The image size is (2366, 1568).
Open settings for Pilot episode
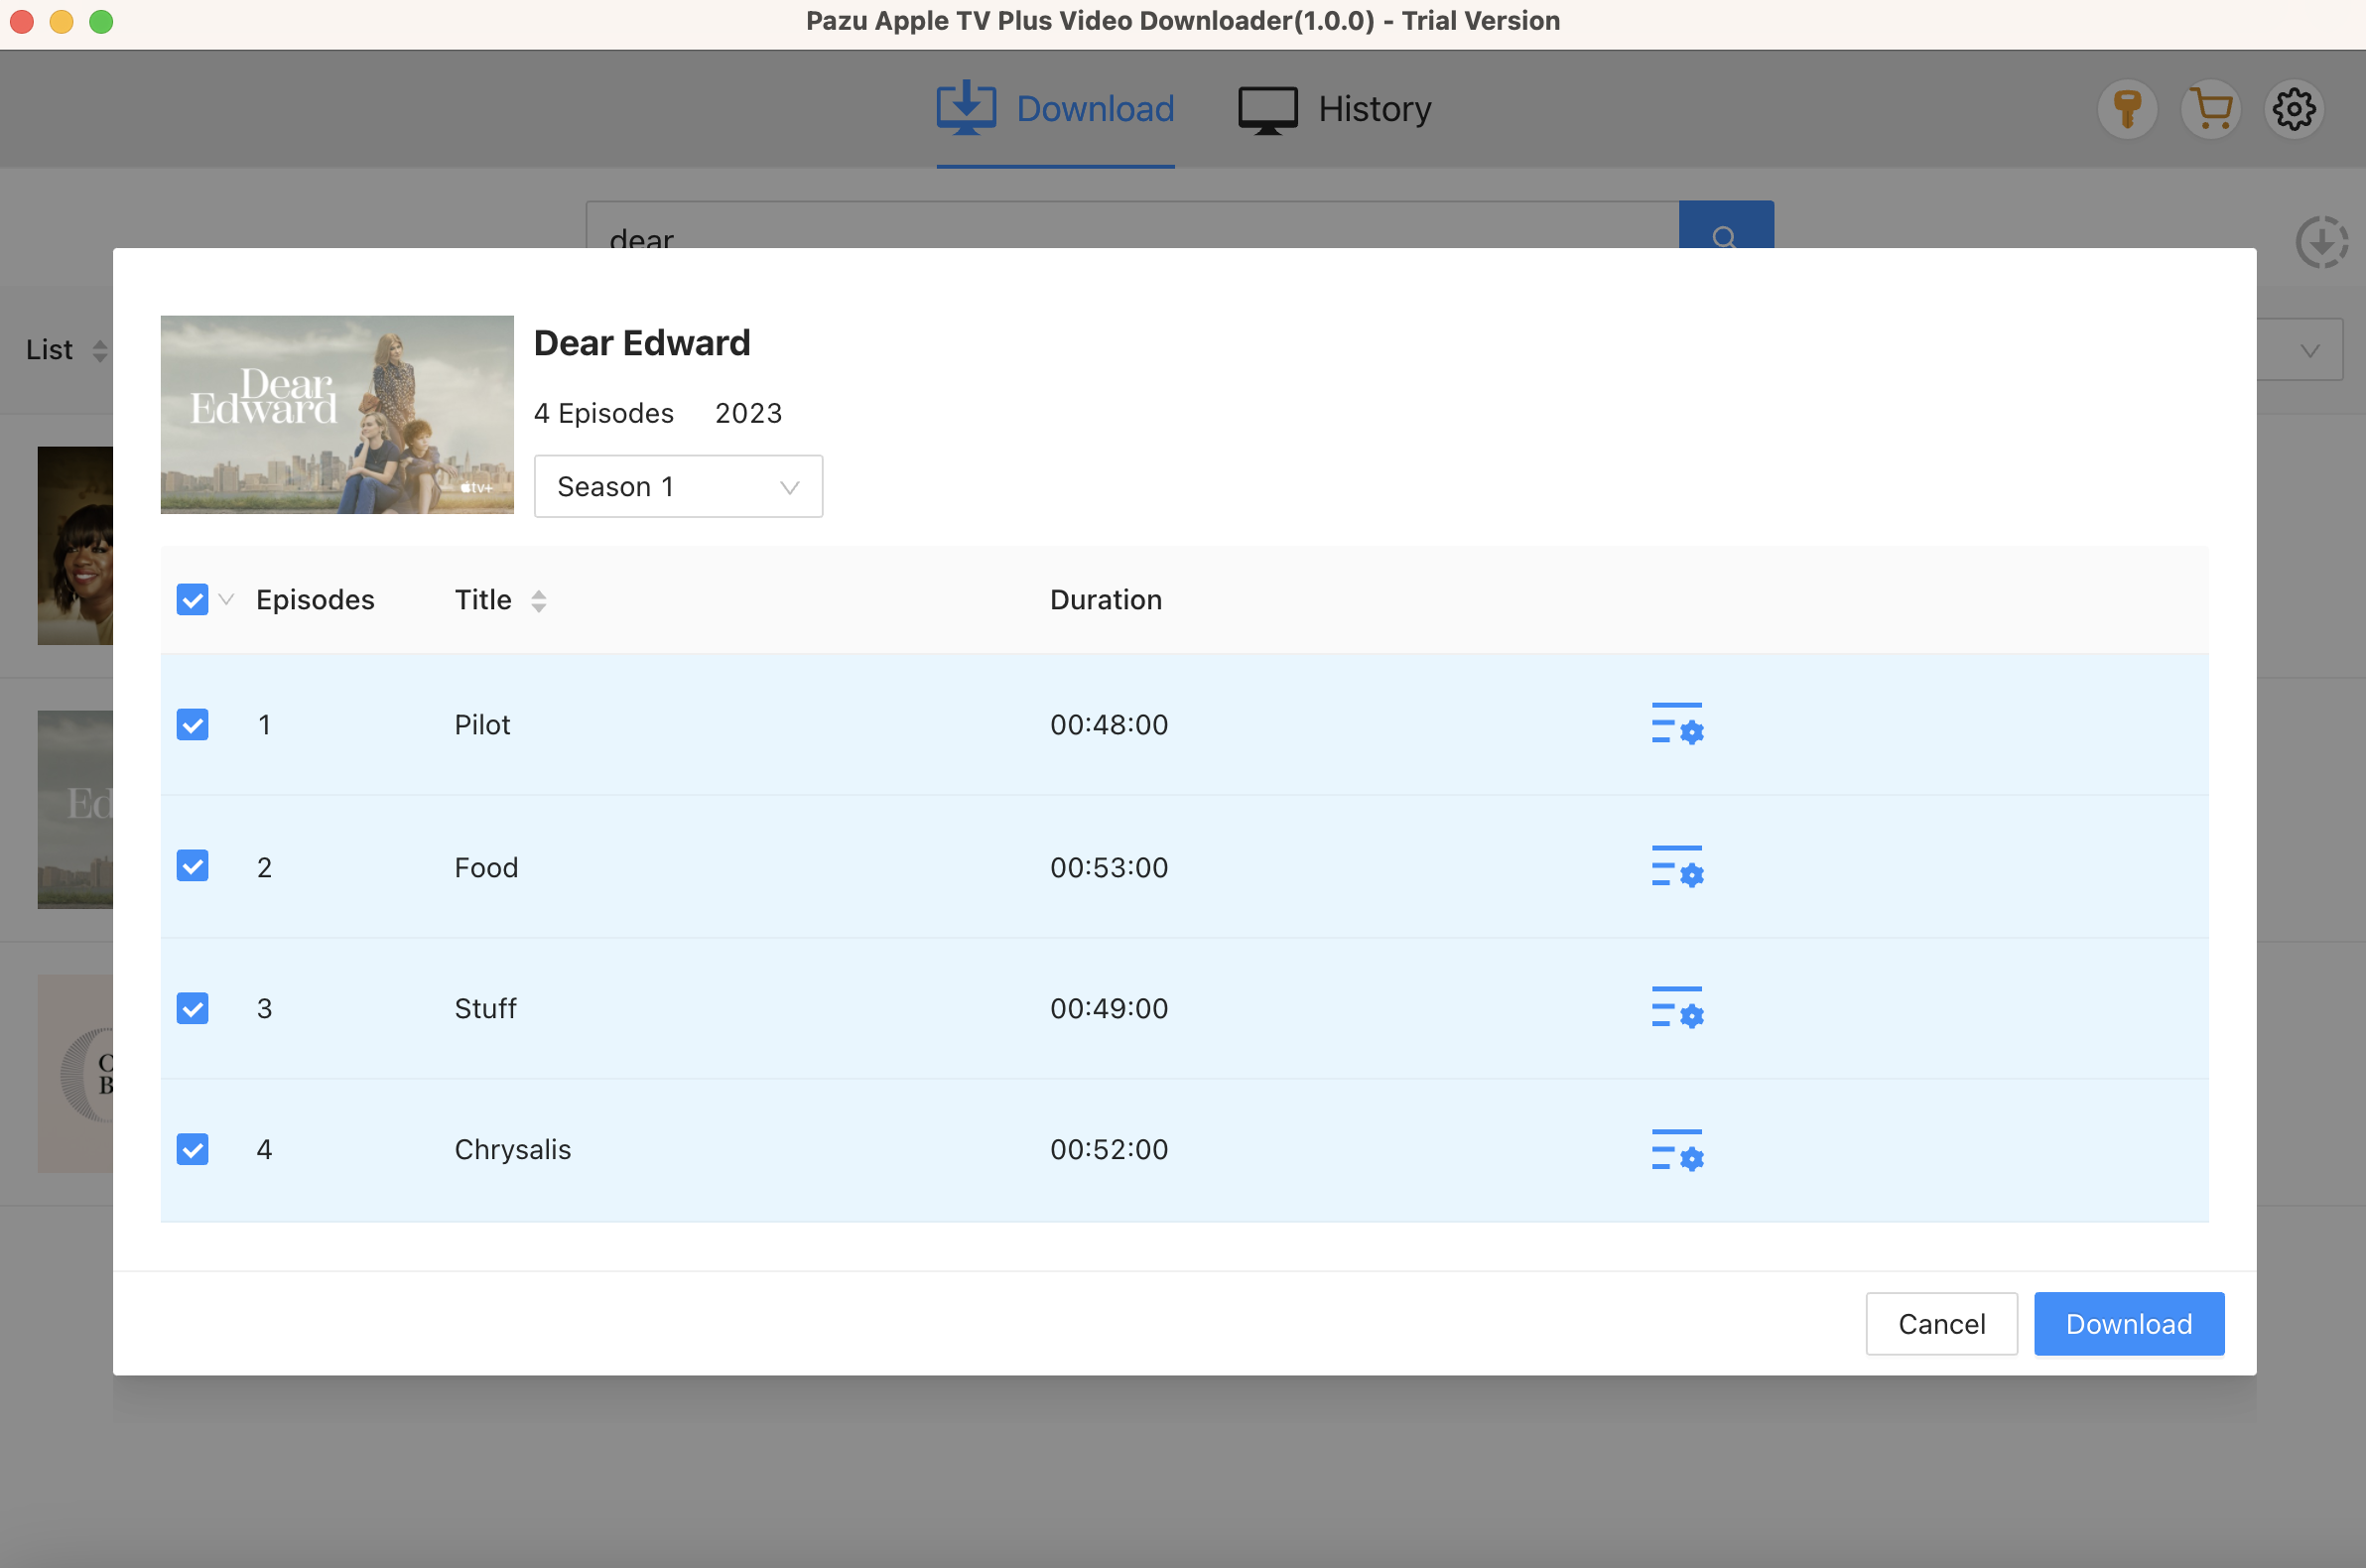click(x=1677, y=724)
